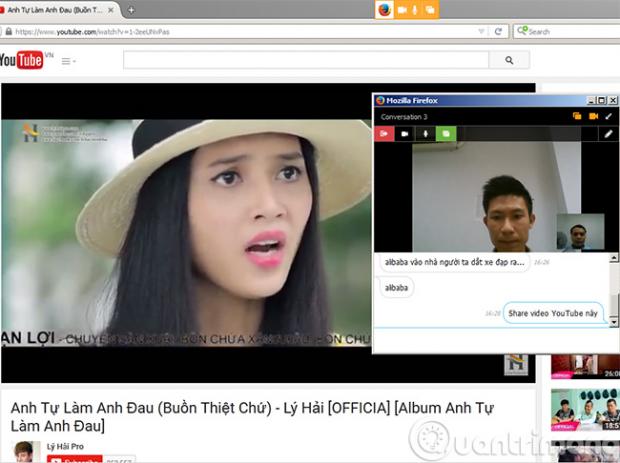Screen dimensions: 620x463
Task: Open YouTube guide hamburger menu
Action: tap(68, 61)
